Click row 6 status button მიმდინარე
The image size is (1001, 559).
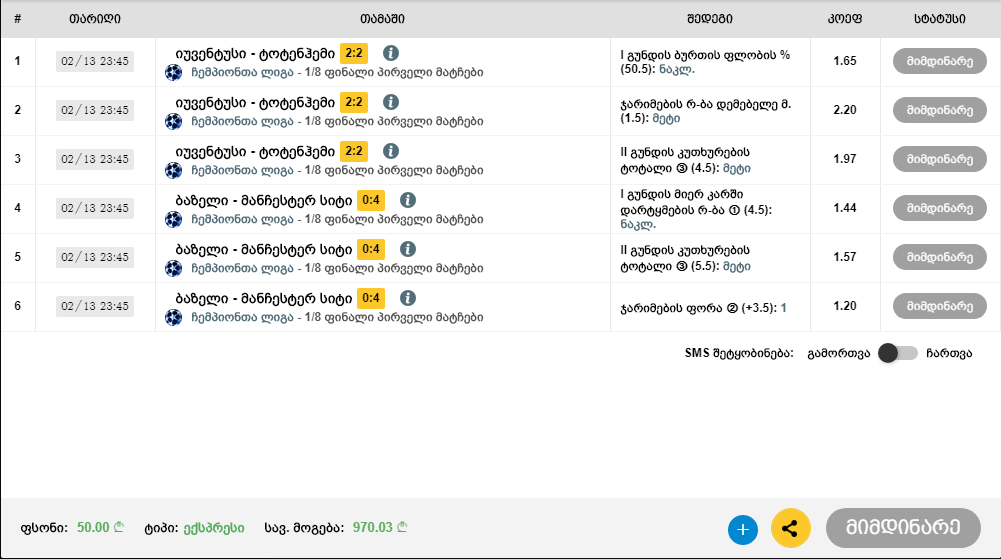click(x=940, y=306)
